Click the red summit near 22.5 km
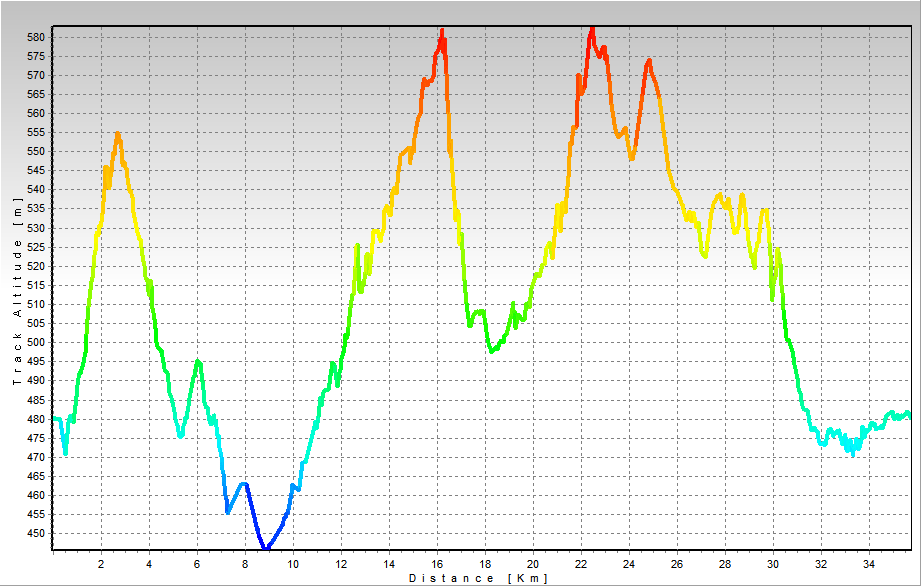 pos(592,31)
